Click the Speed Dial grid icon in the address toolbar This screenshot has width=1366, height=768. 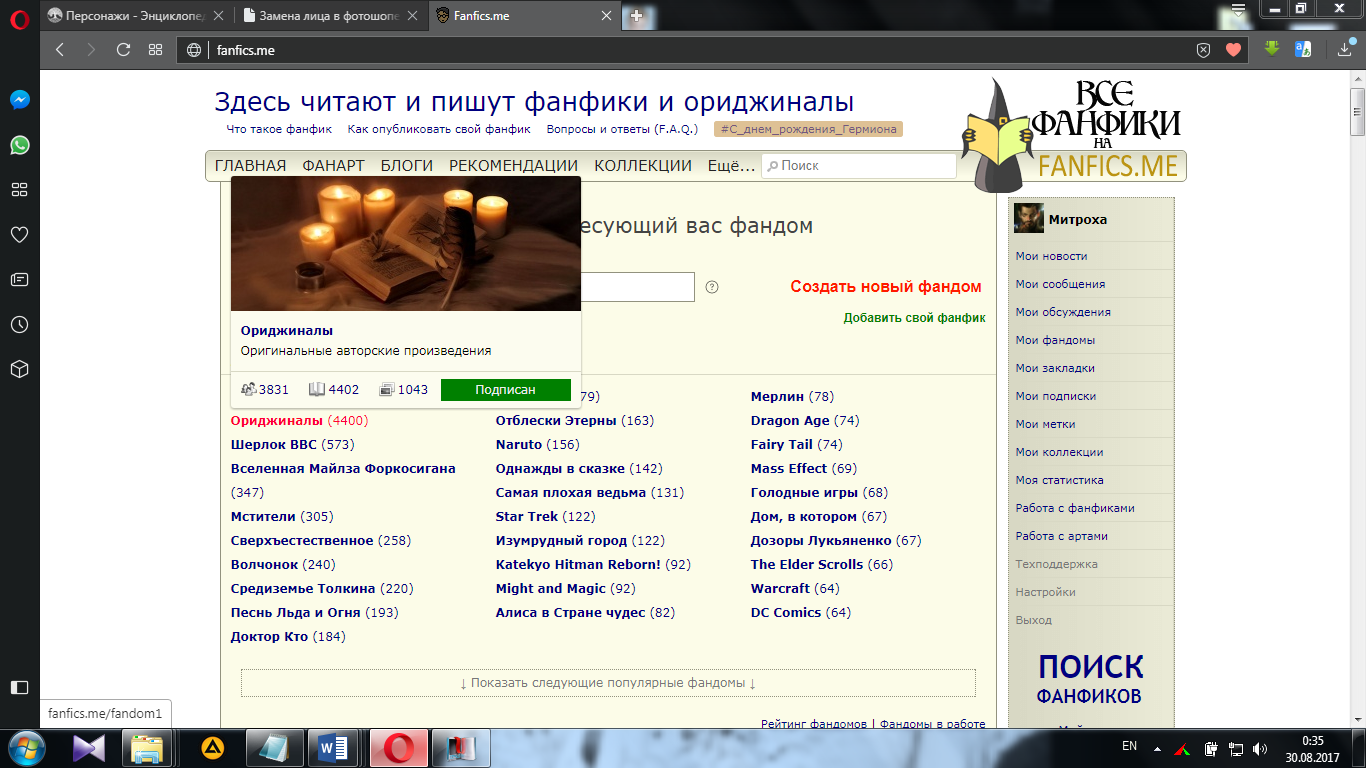tap(155, 49)
